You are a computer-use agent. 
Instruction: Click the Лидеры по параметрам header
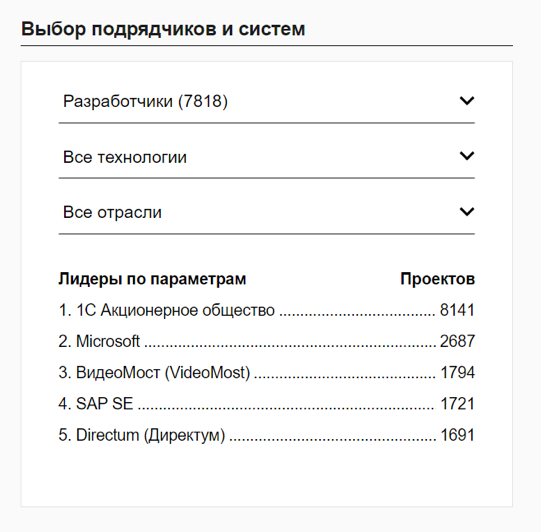(152, 279)
